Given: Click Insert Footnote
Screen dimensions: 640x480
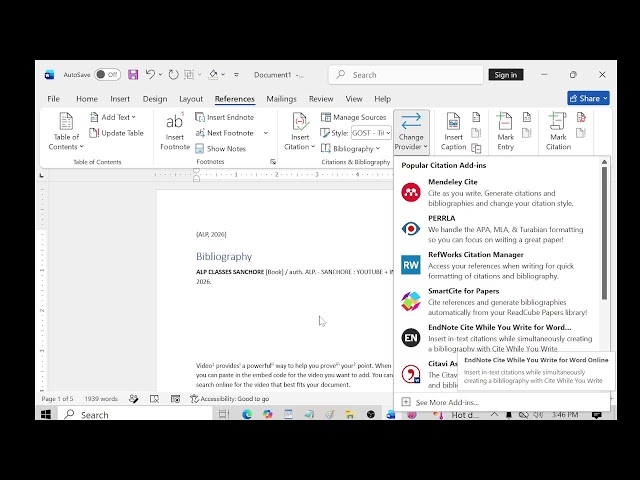Looking at the screenshot, I should pyautogui.click(x=175, y=131).
